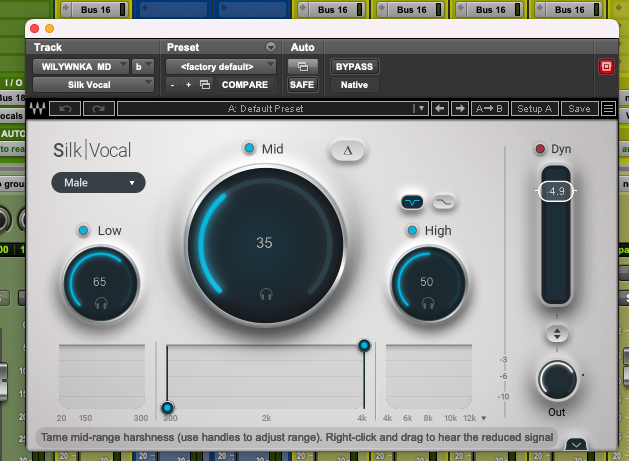This screenshot has height=461, width=629.
Task: Click the I/O label in mixer window
Action: [x=13, y=83]
